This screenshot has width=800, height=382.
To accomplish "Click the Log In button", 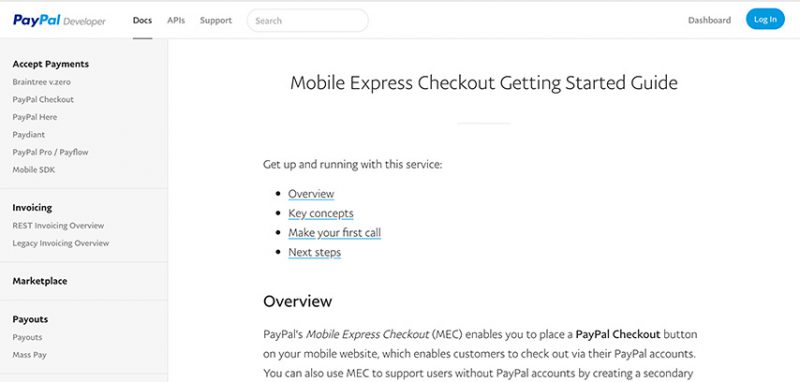I will coord(765,19).
